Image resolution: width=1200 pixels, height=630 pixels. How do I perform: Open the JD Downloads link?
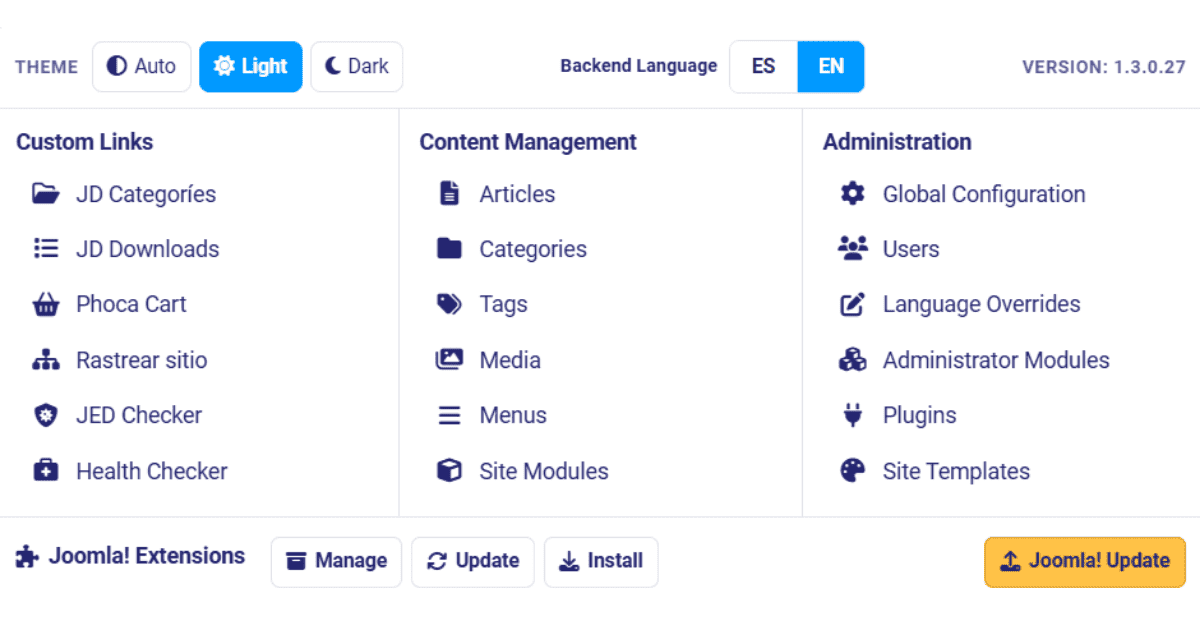(x=148, y=249)
